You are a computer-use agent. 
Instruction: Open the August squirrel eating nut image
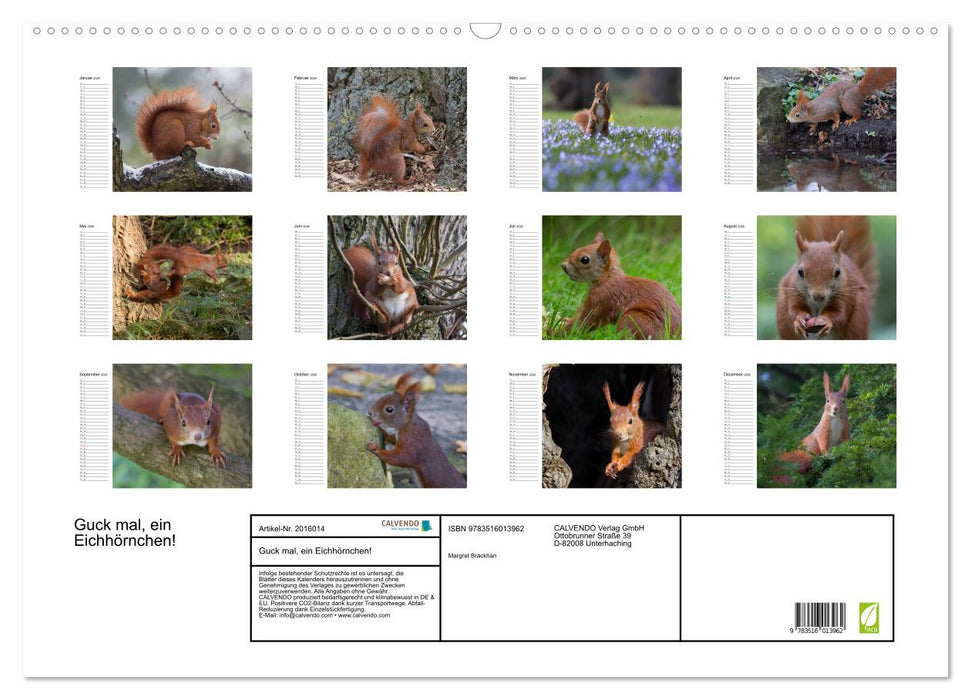tap(826, 278)
